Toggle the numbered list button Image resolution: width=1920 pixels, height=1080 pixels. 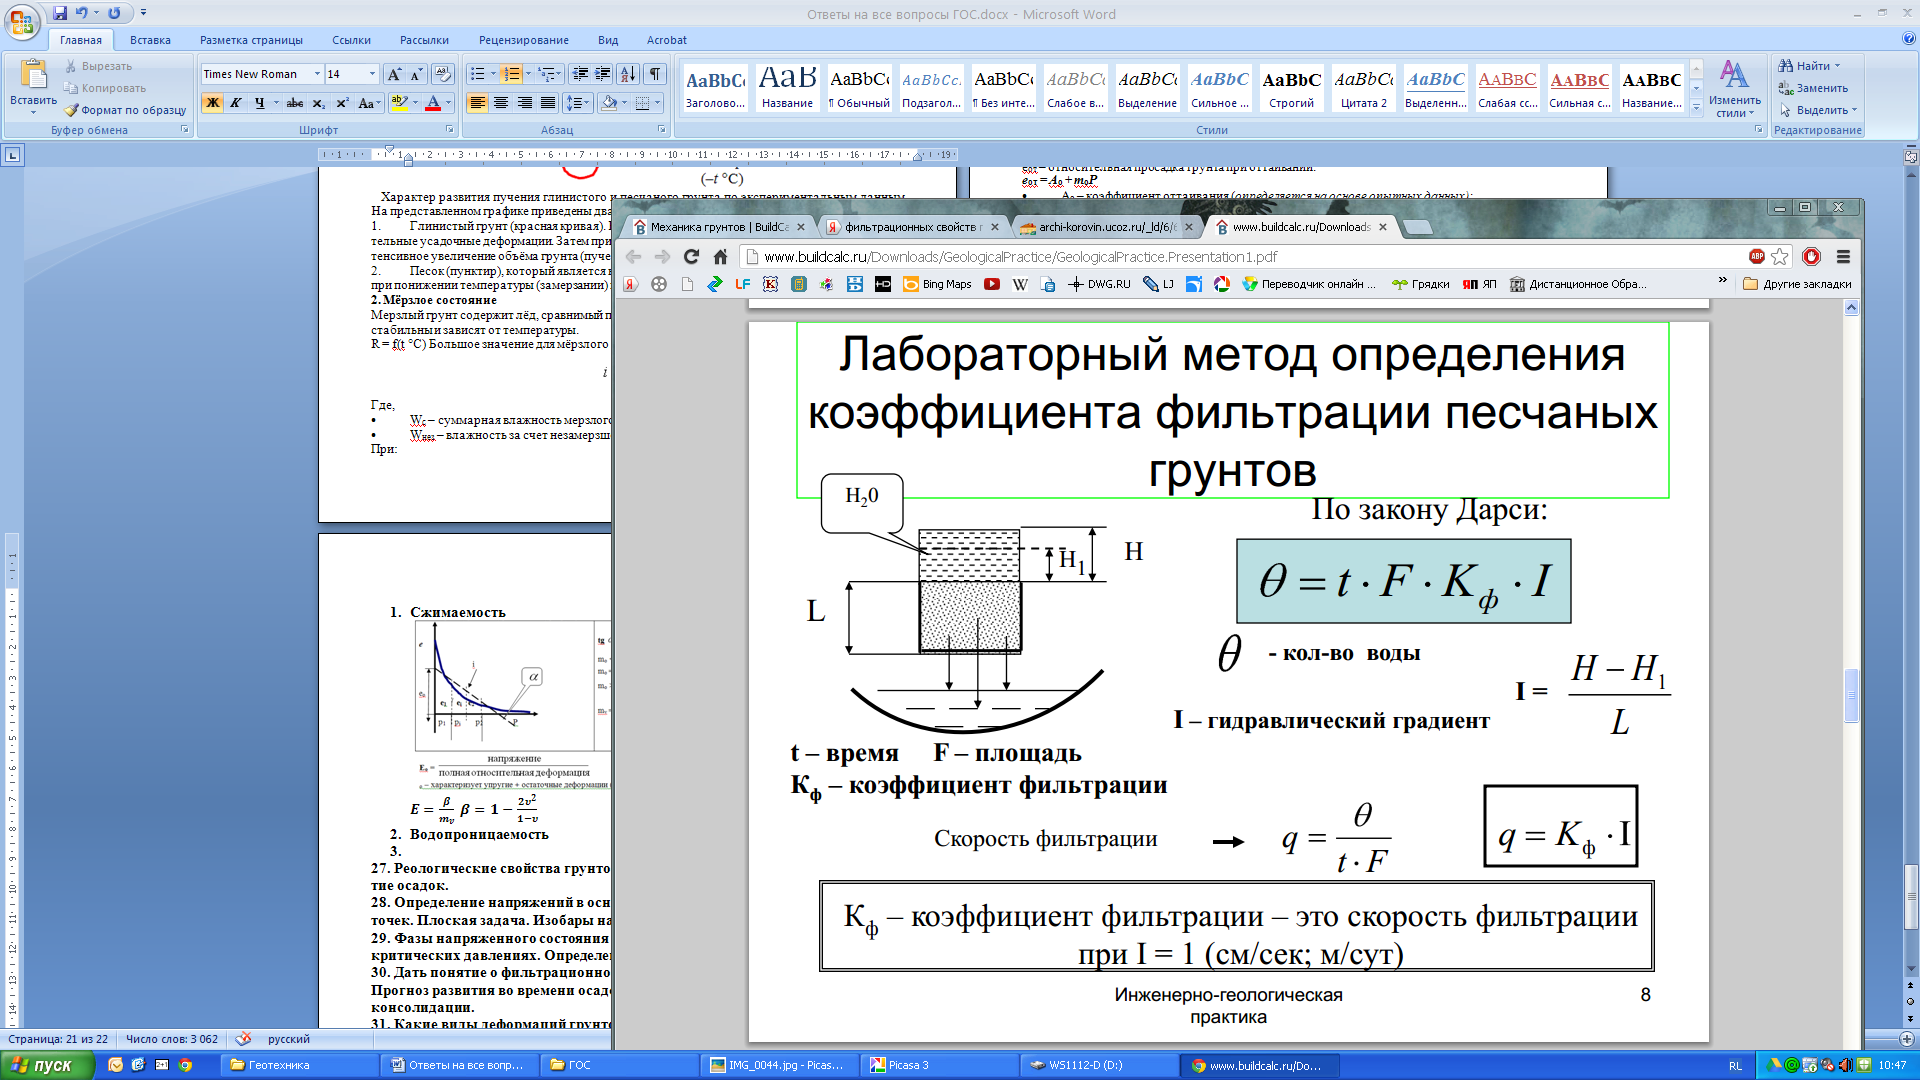point(511,74)
